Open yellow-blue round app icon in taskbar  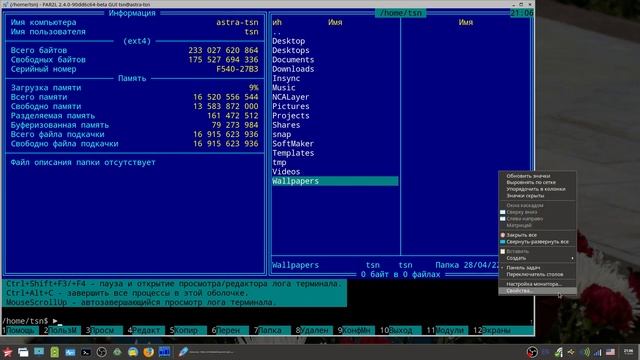(133, 352)
